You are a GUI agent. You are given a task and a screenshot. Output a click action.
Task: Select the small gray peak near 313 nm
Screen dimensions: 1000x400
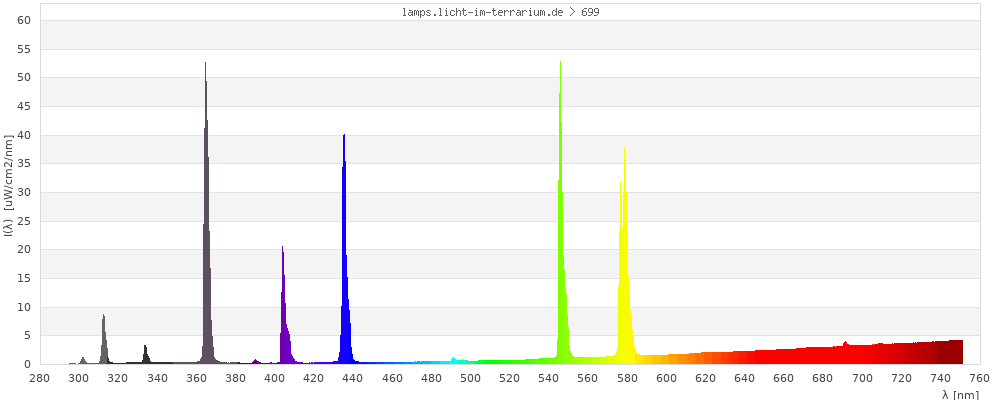pos(103,342)
